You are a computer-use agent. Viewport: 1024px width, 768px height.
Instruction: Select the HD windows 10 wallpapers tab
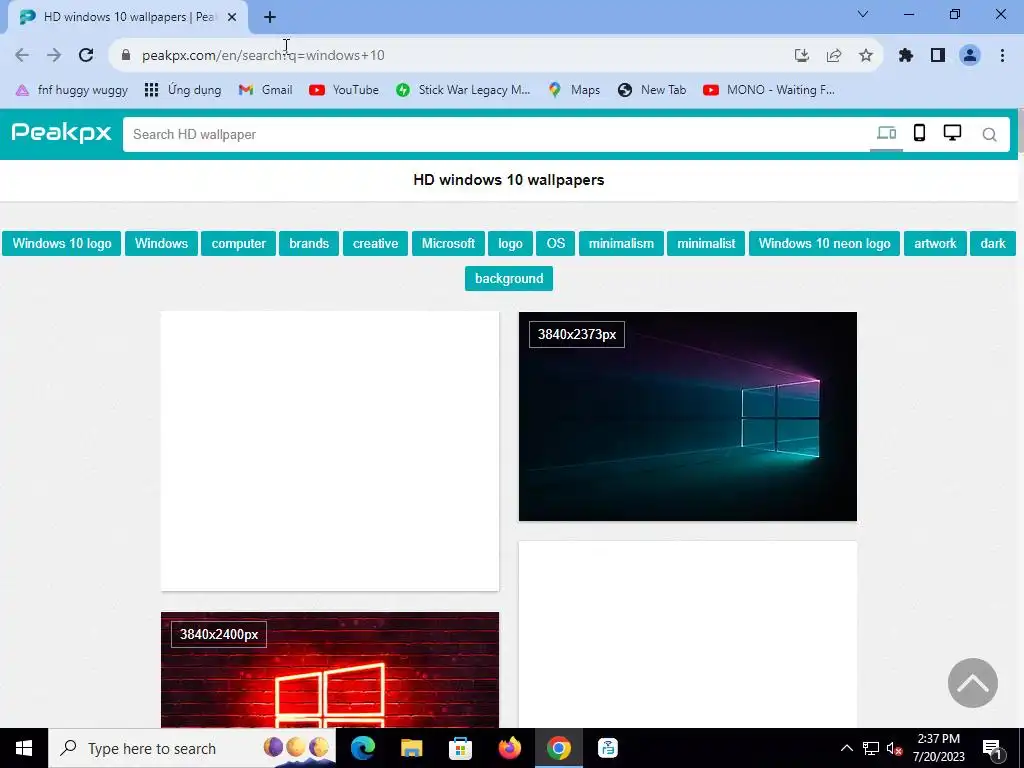pyautogui.click(x=127, y=18)
